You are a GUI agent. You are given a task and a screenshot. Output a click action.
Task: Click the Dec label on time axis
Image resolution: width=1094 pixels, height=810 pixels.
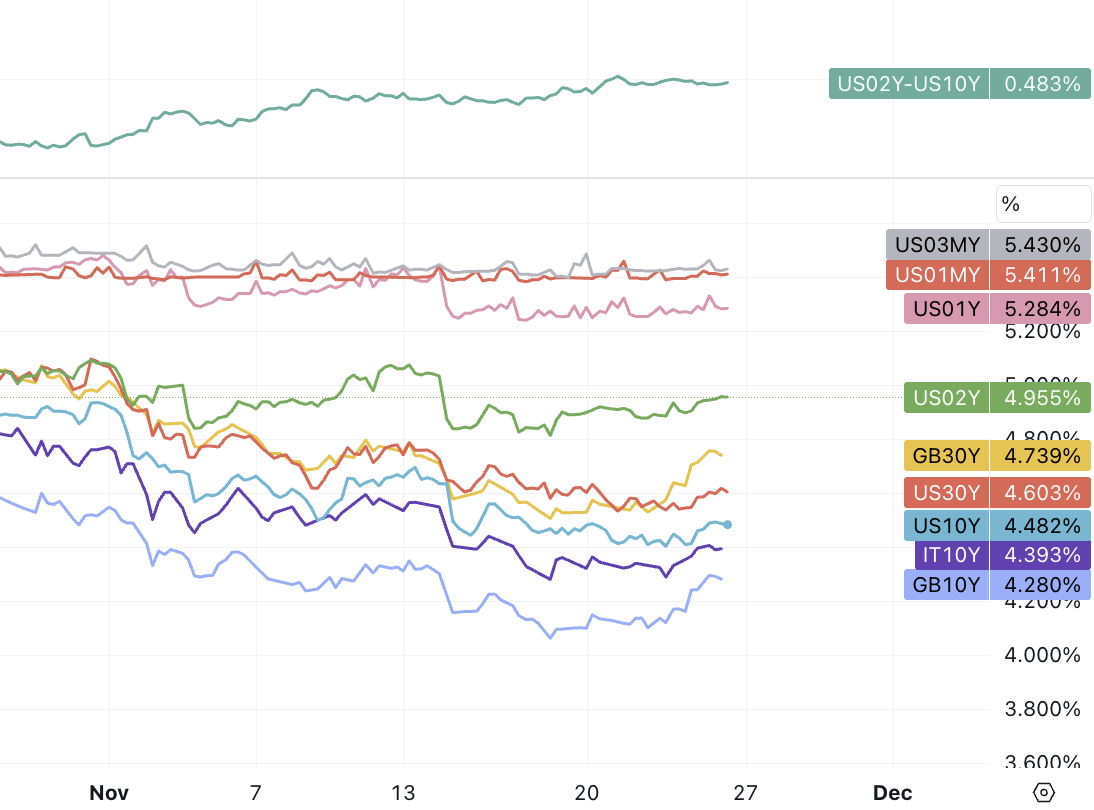892,793
